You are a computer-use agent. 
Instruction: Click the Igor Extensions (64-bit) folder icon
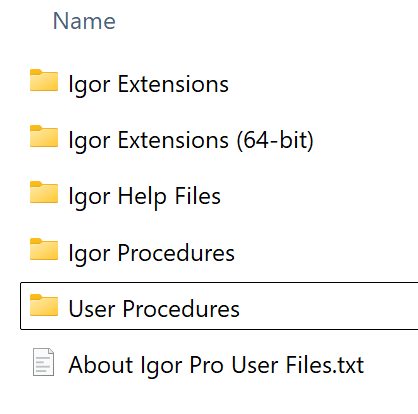click(44, 136)
